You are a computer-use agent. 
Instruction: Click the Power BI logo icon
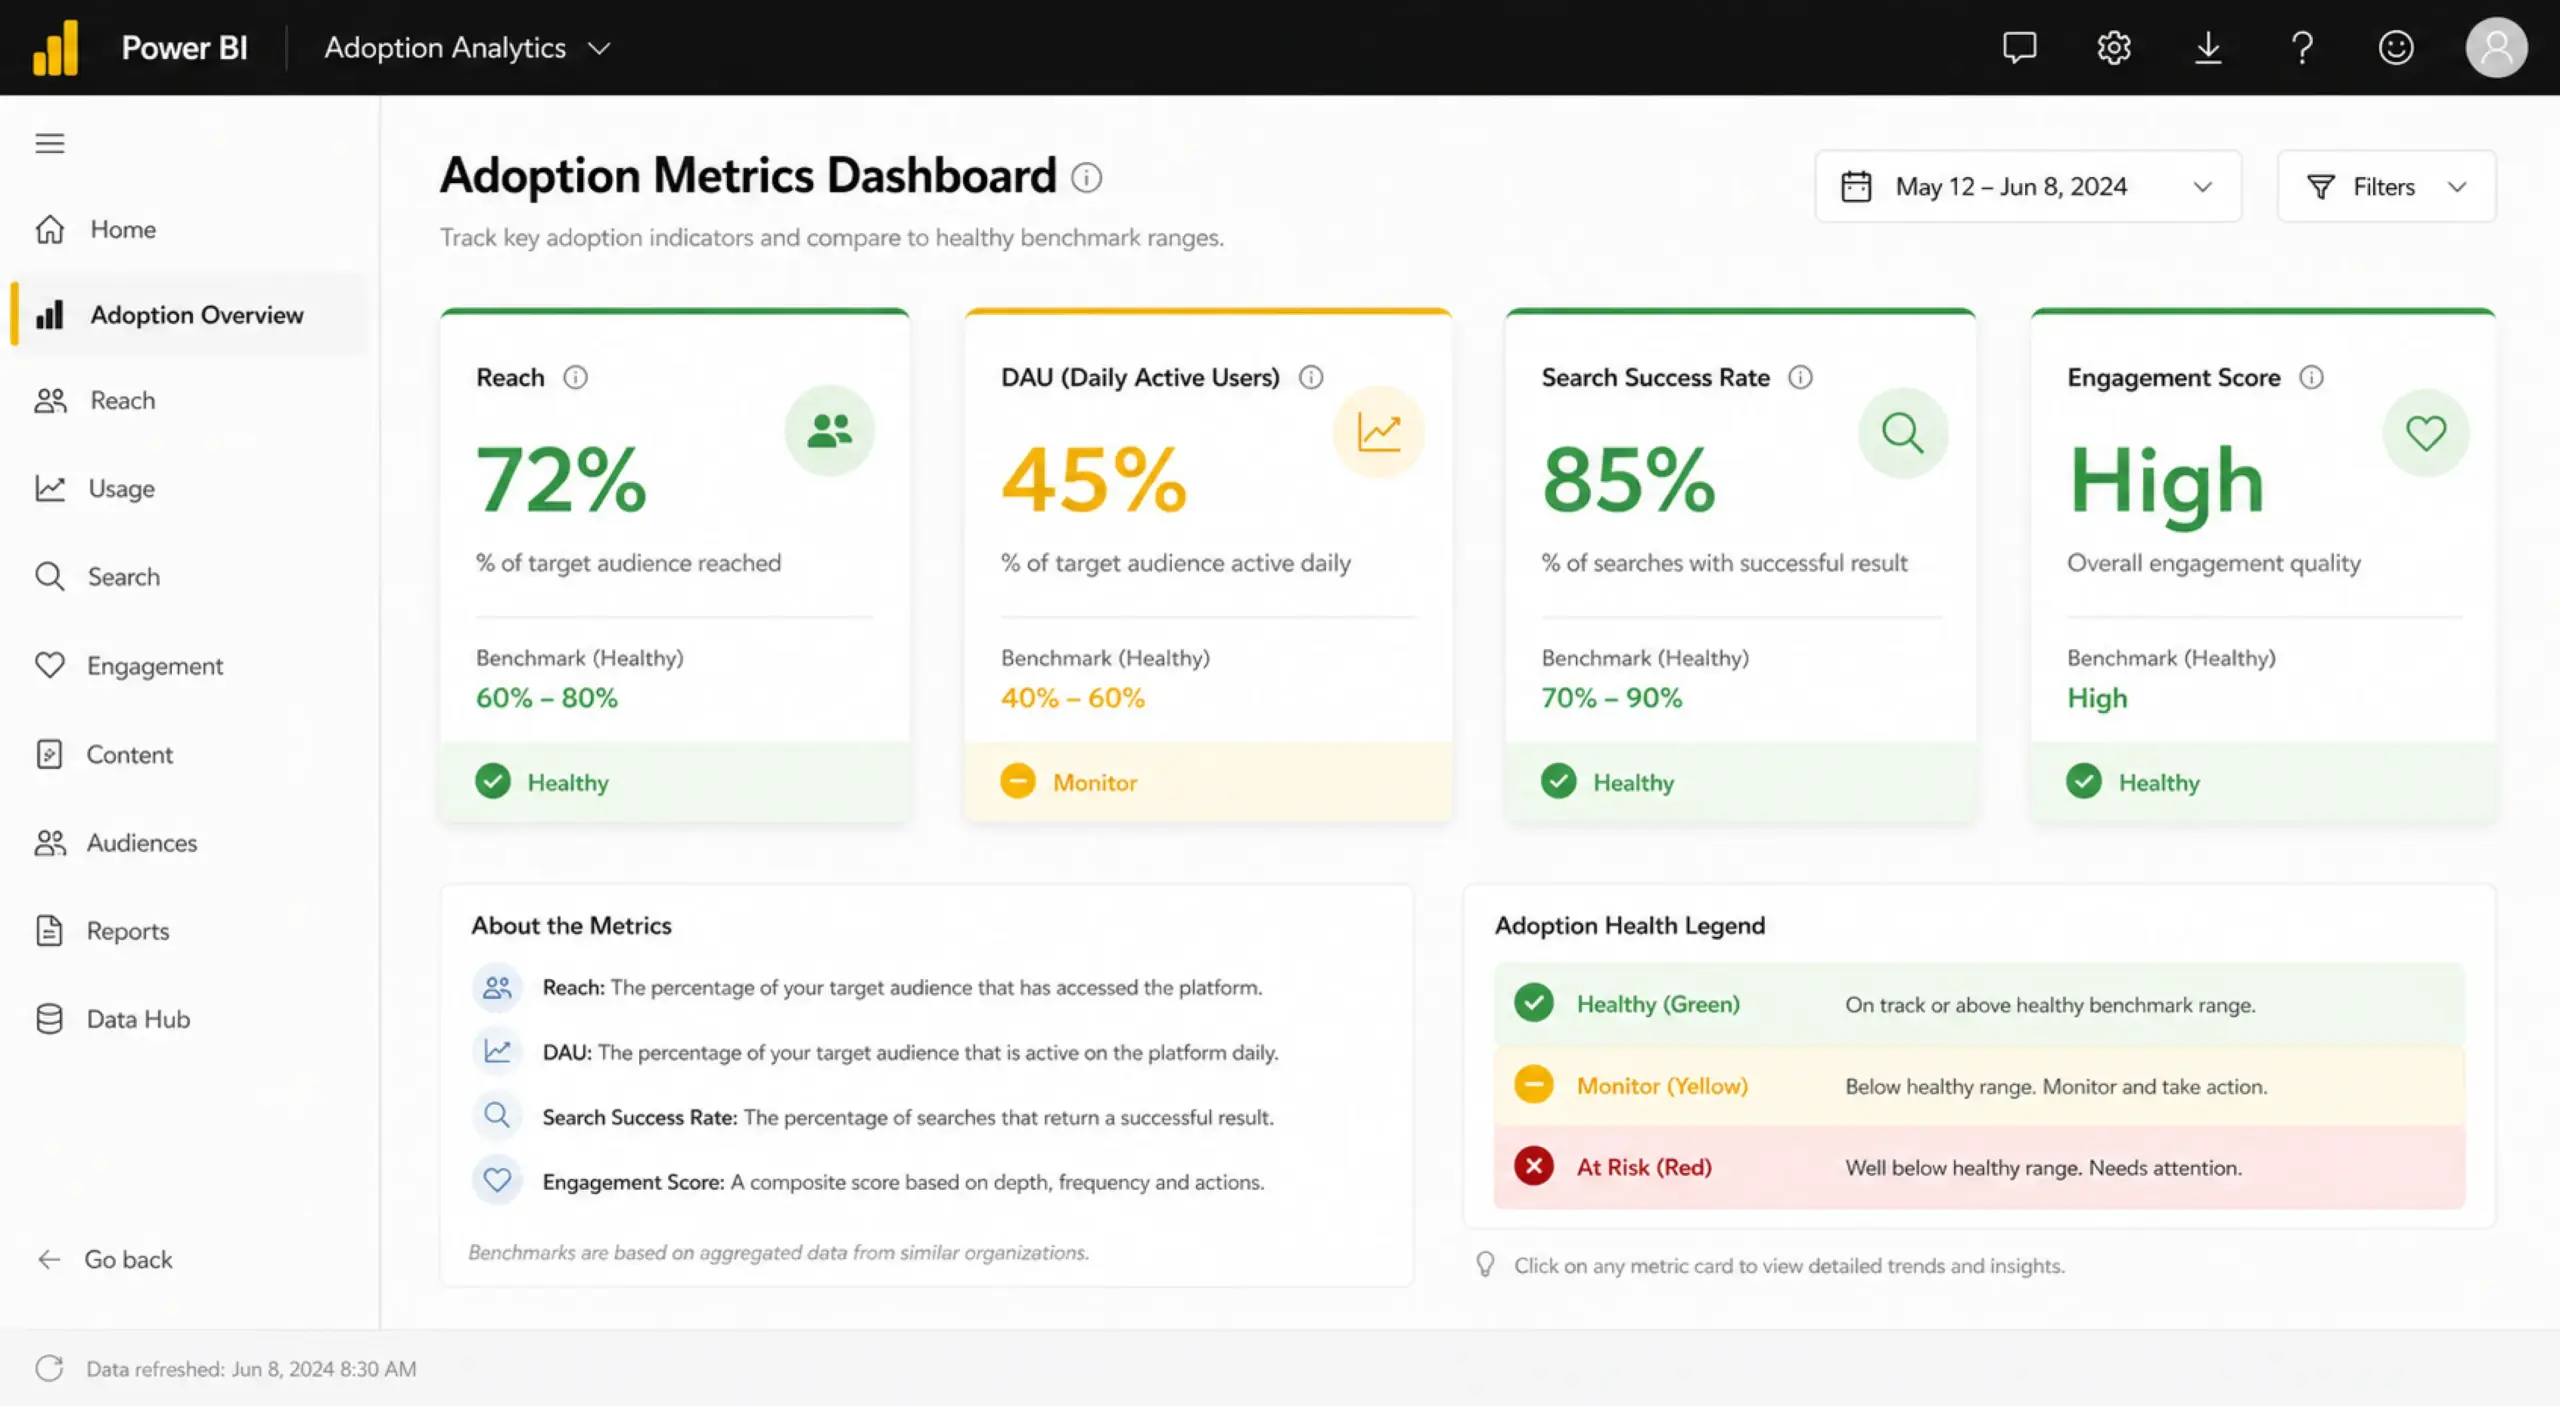click(x=55, y=47)
